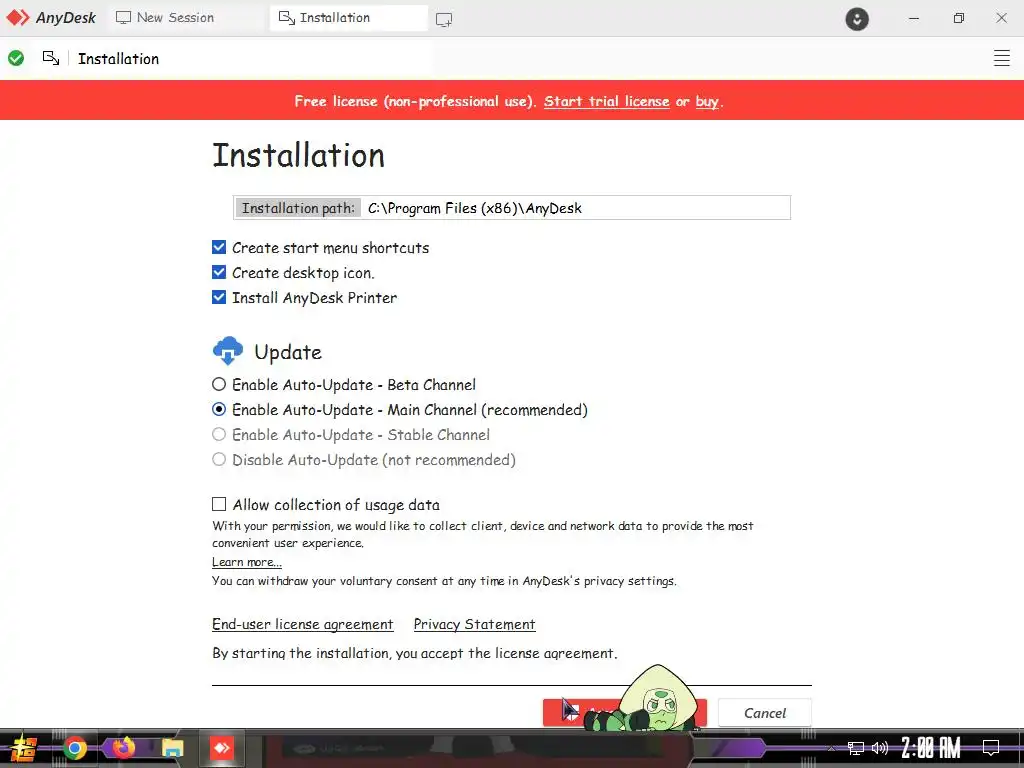This screenshot has width=1024, height=768.
Task: Open the Start menu icon on taskbar
Action: click(24, 748)
